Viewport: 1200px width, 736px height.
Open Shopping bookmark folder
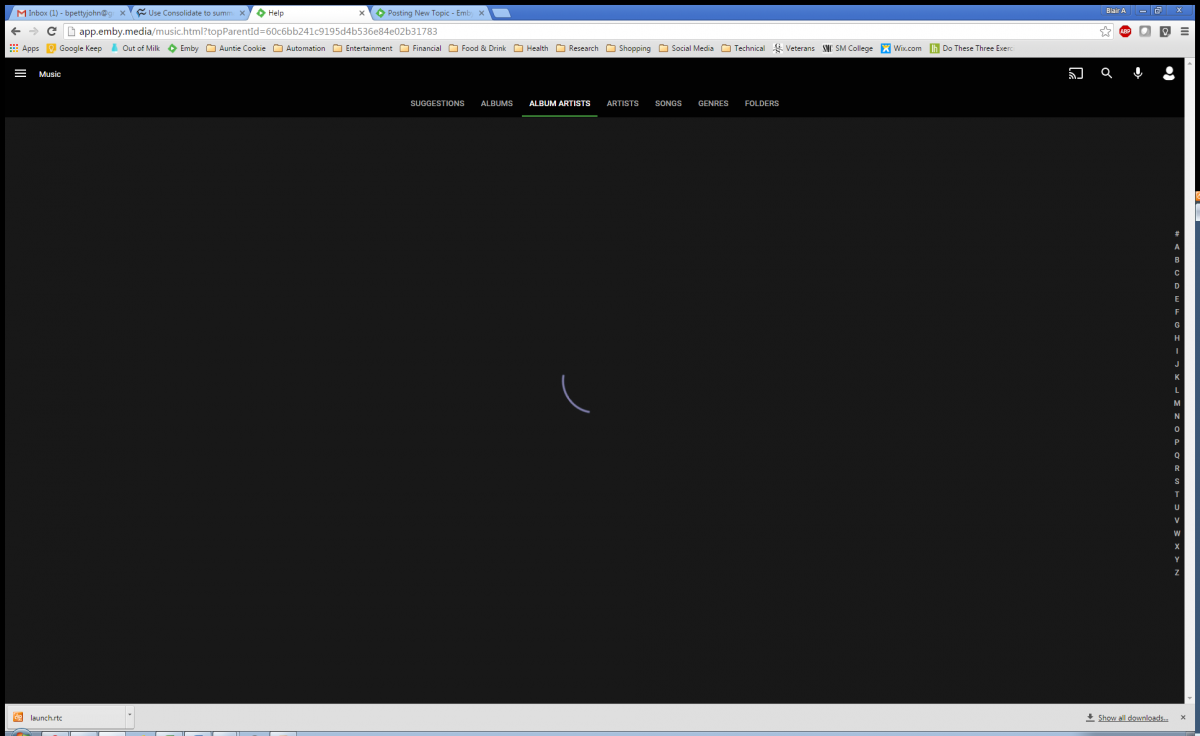coord(628,48)
